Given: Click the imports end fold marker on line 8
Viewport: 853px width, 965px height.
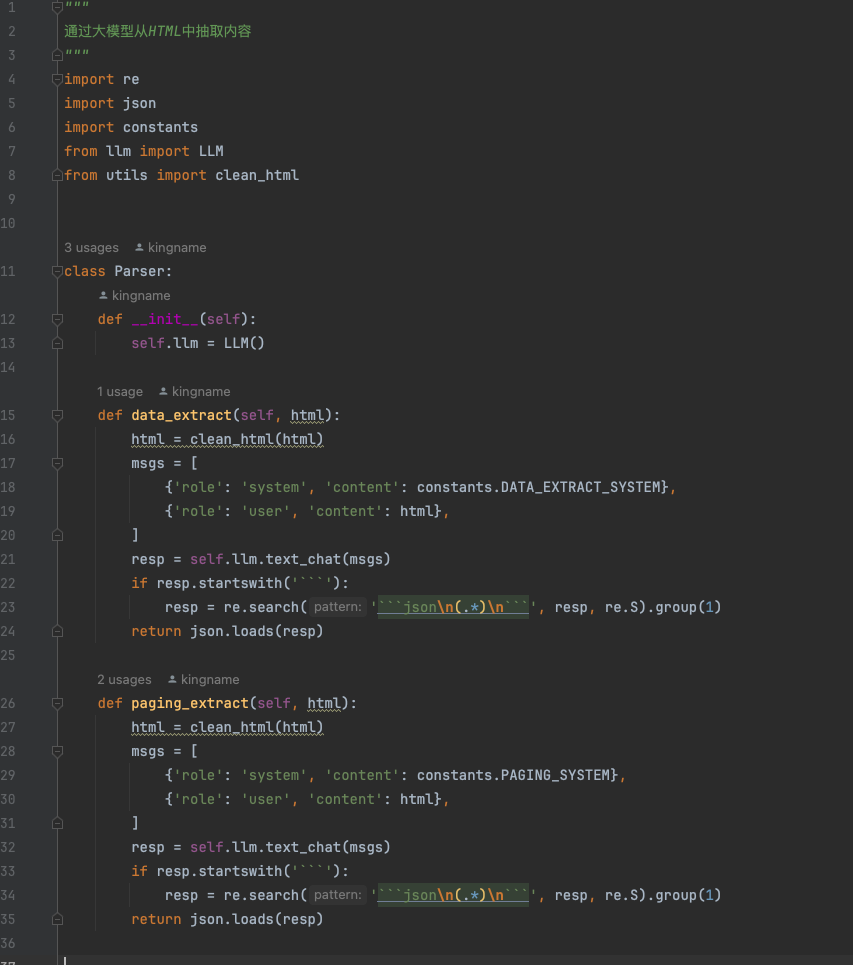Looking at the screenshot, I should [x=57, y=175].
